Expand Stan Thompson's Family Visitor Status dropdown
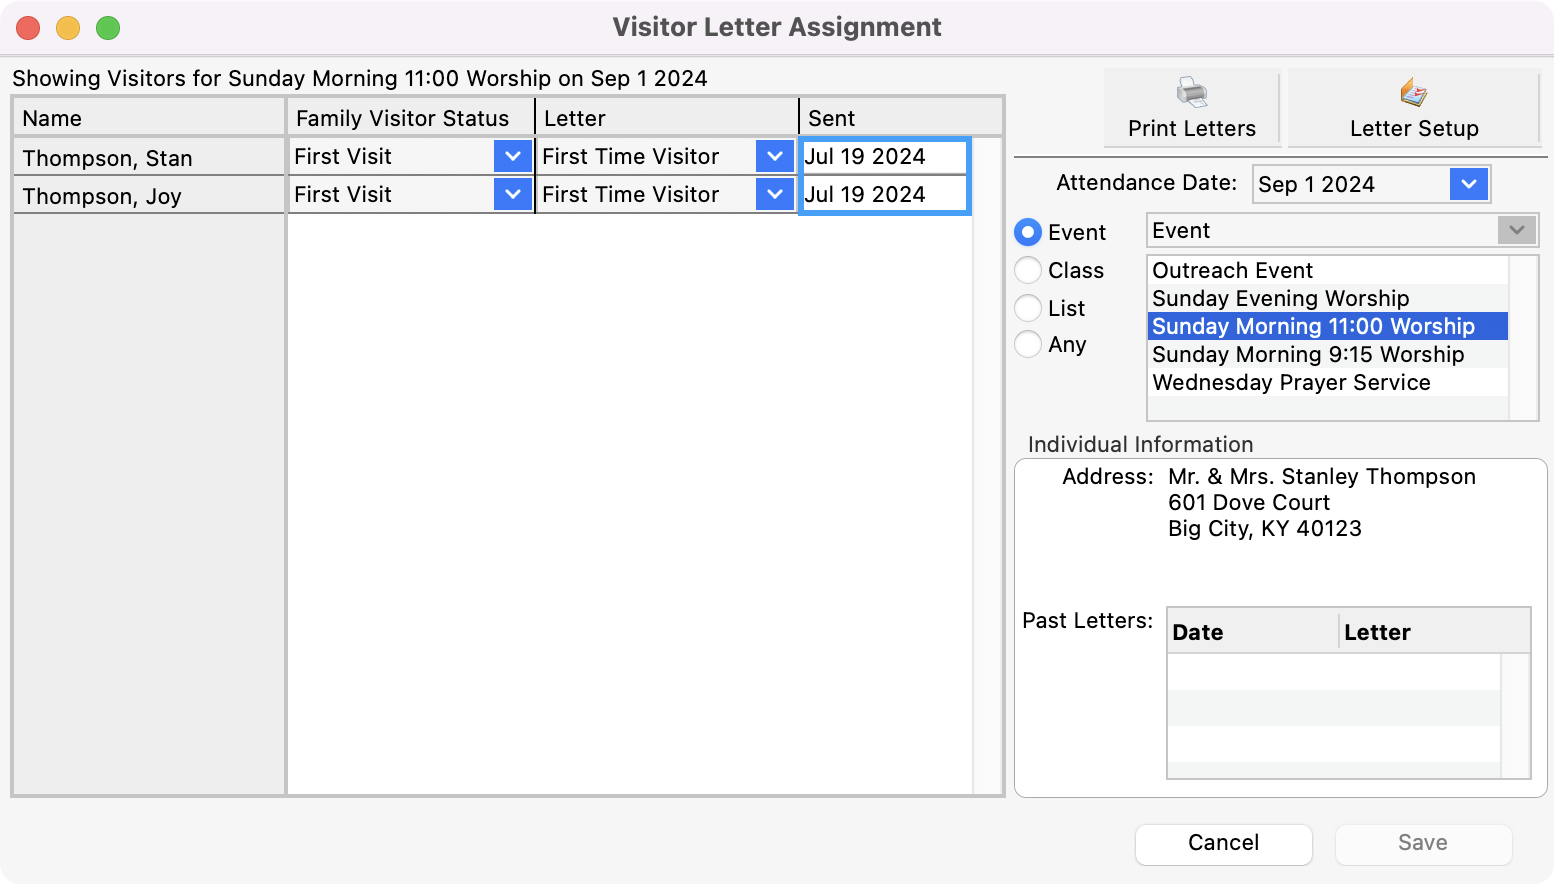 (x=512, y=156)
